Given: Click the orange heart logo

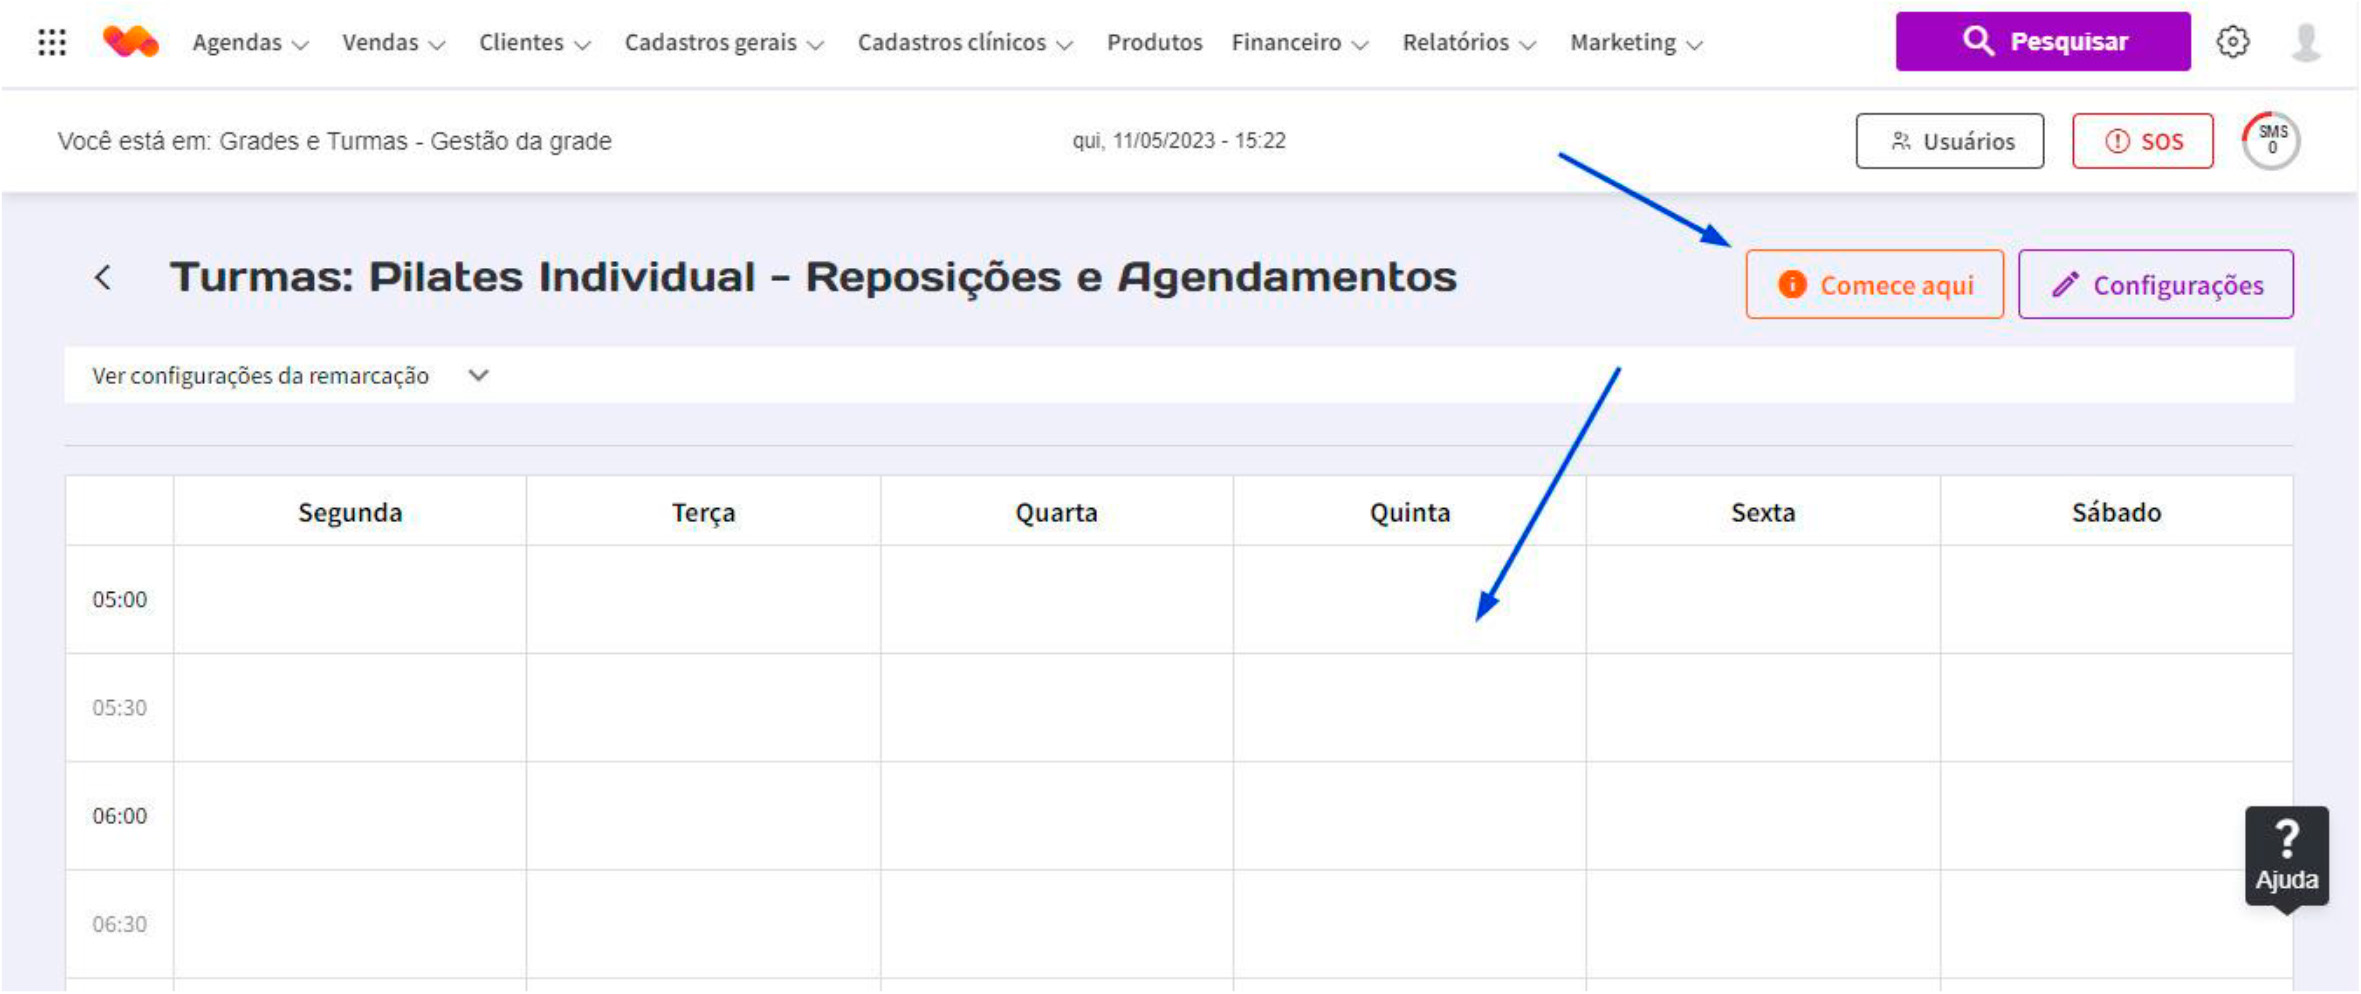Looking at the screenshot, I should tap(130, 42).
